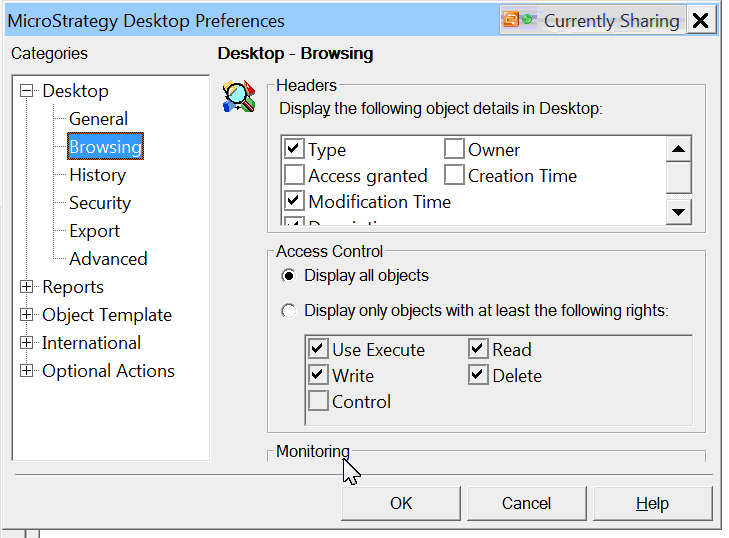Toggle the Use Execute checkbox
This screenshot has height=538, width=729.
click(x=318, y=349)
